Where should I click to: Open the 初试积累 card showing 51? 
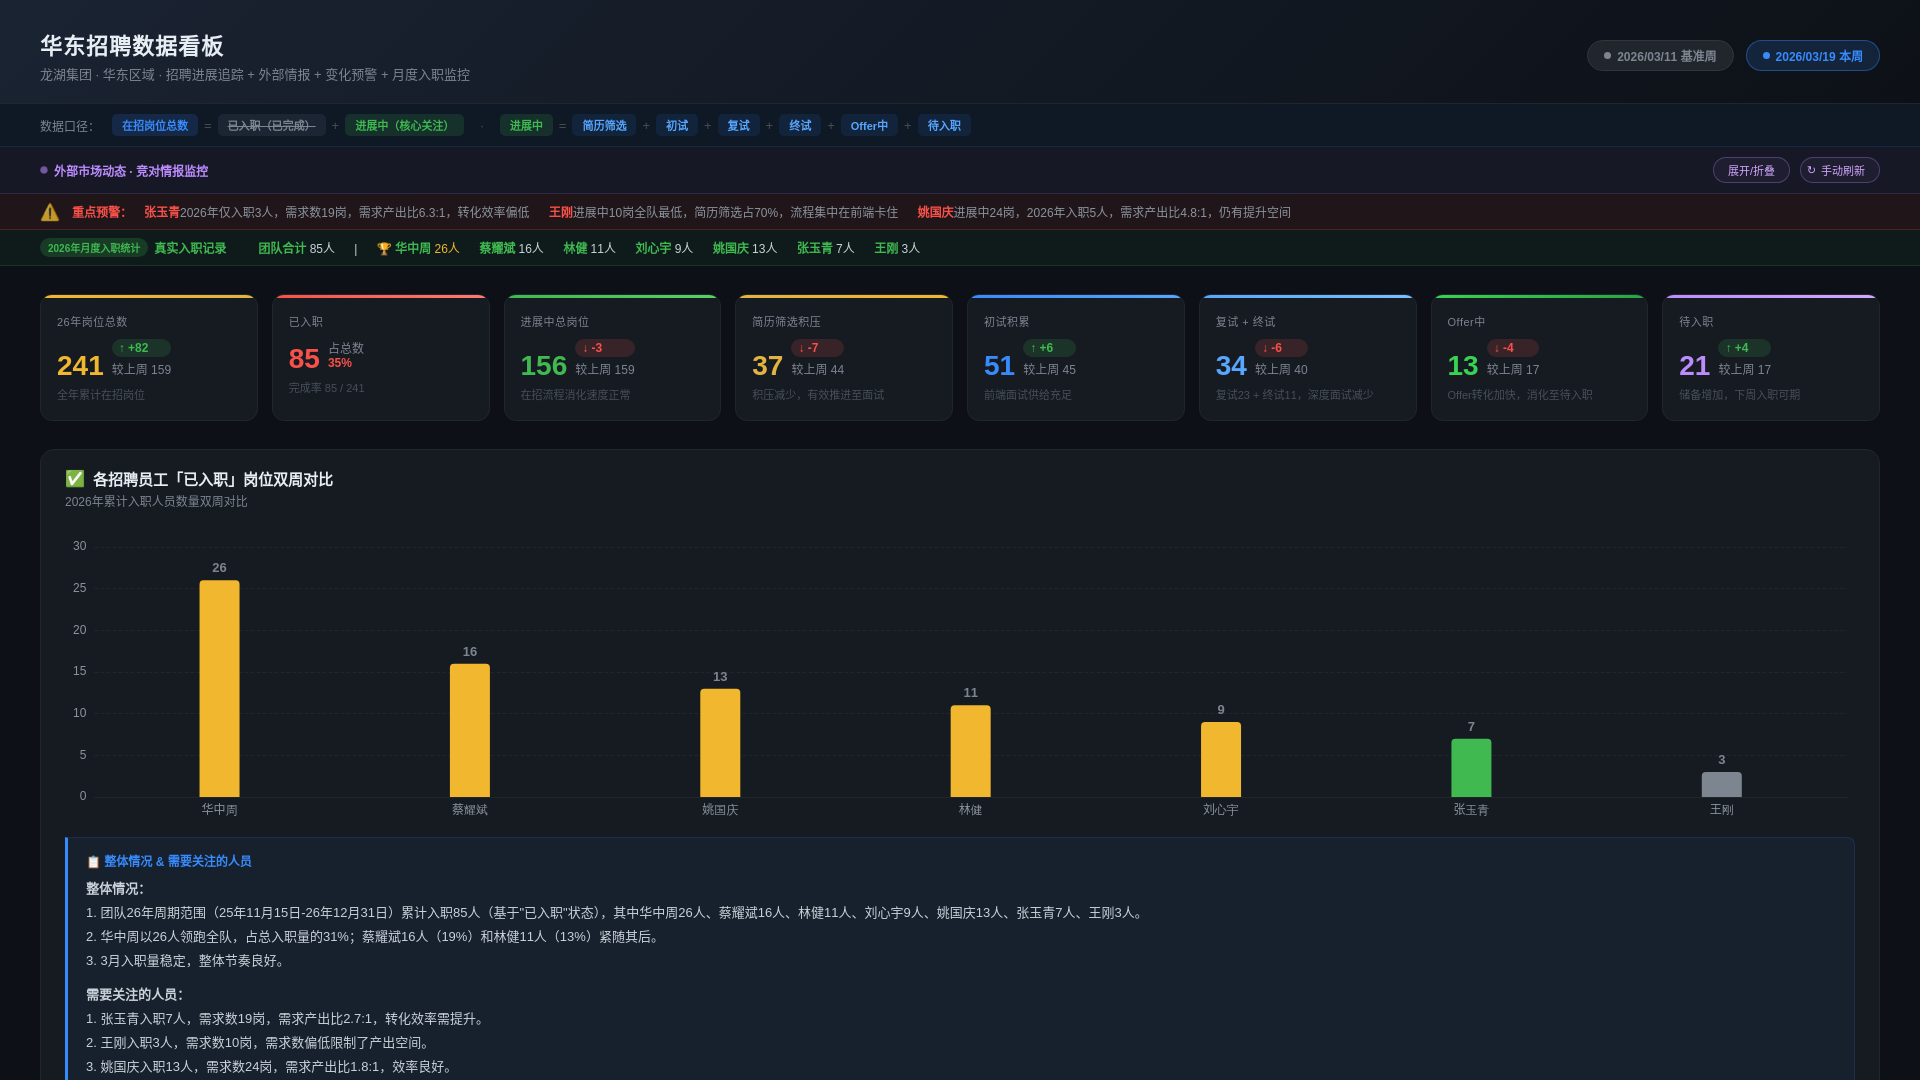(1076, 358)
